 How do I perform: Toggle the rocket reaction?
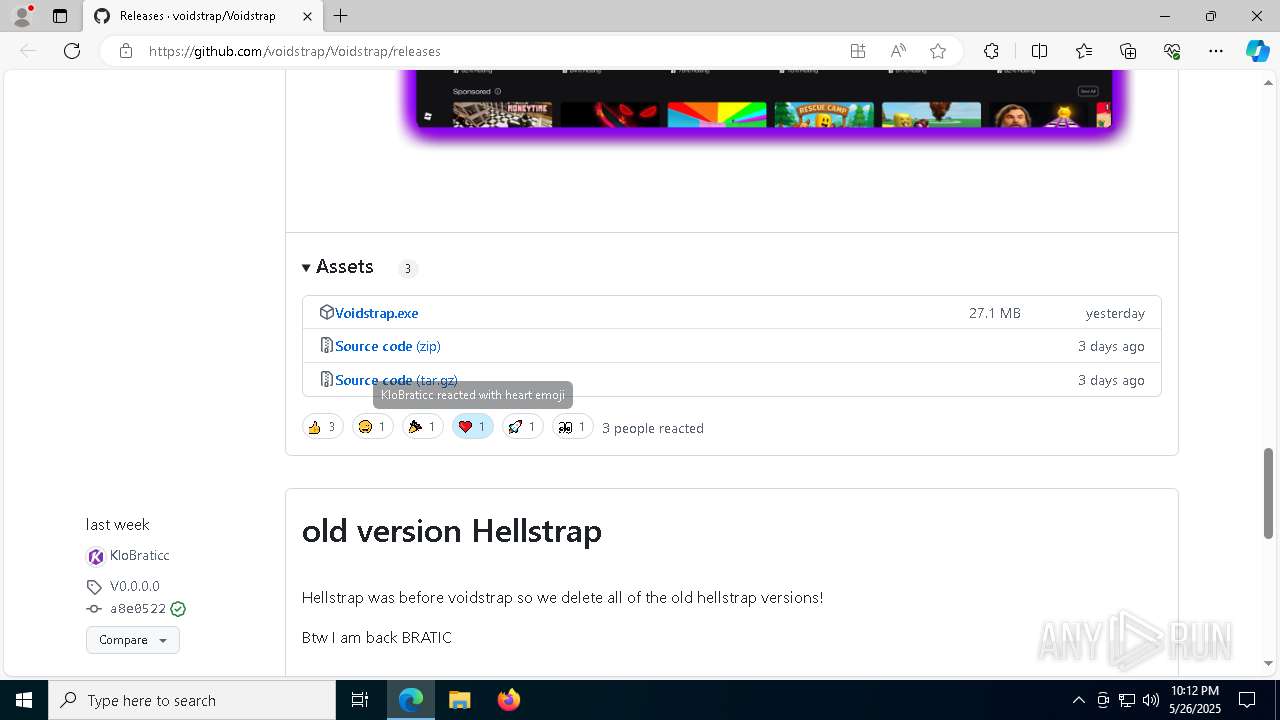click(x=522, y=427)
